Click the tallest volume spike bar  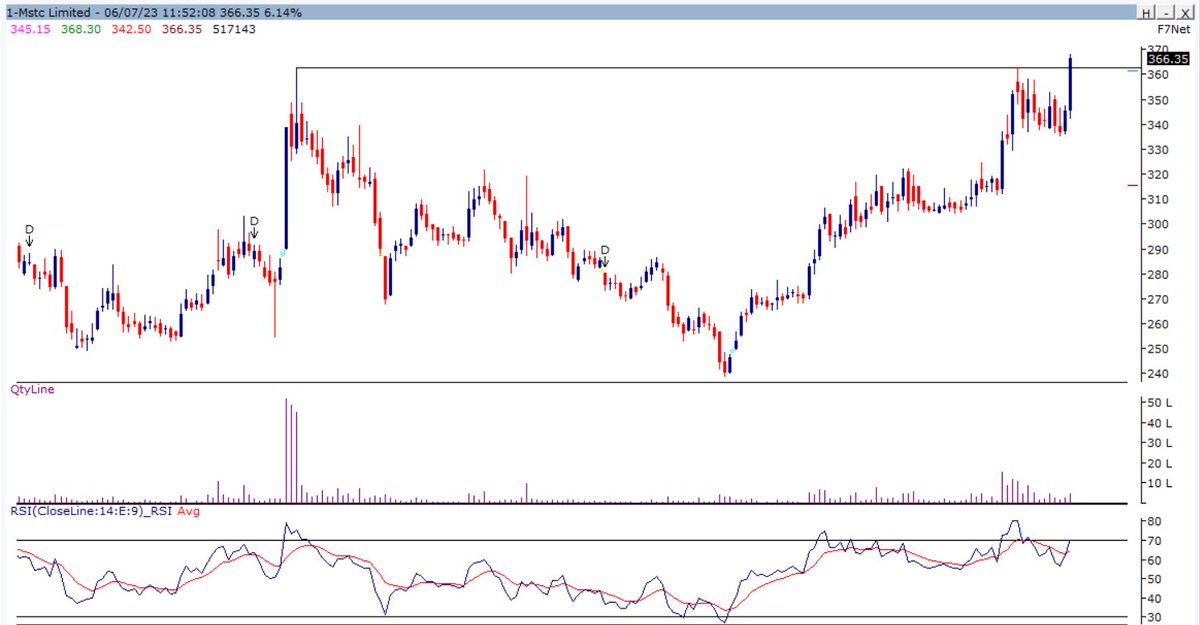[x=288, y=448]
